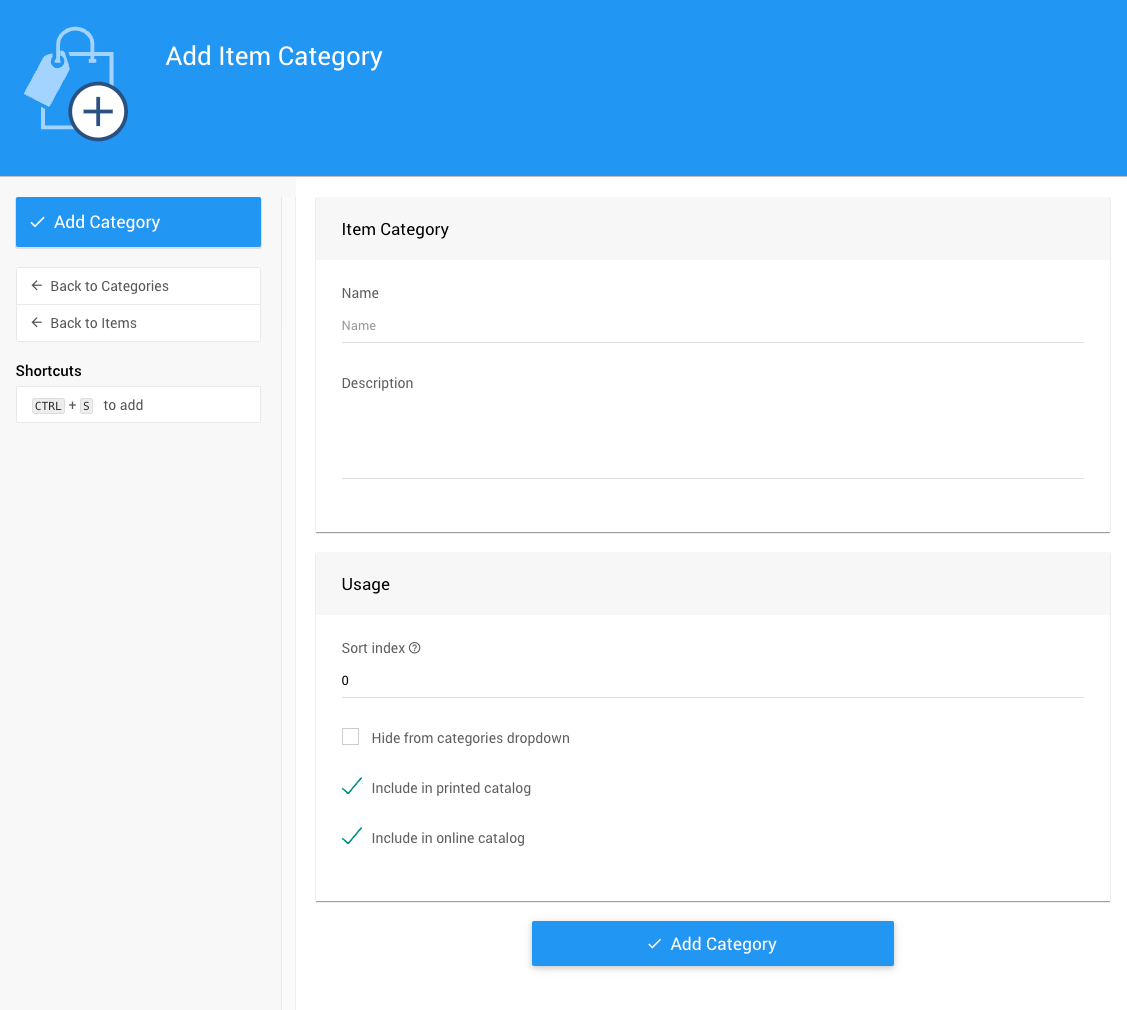This screenshot has width=1127, height=1010.
Task: Click the left arrow icon before Back to Categories
Action: click(x=37, y=286)
